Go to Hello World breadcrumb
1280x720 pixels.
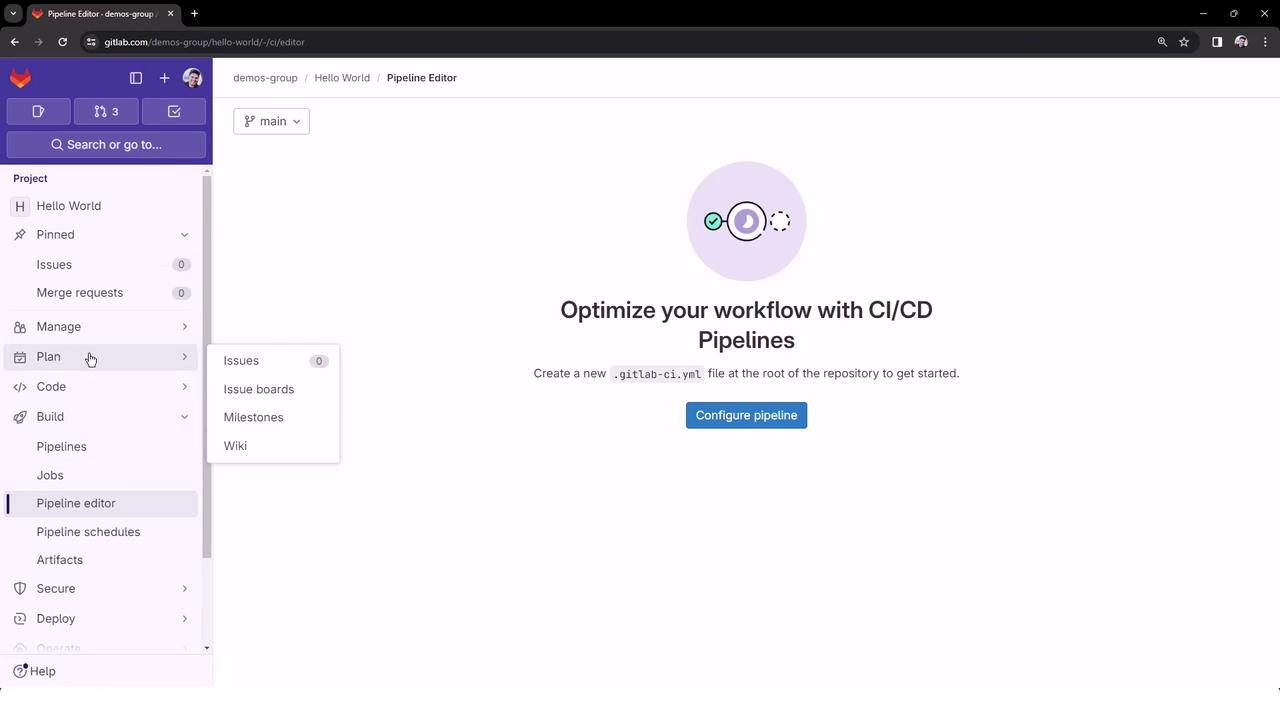coord(342,78)
